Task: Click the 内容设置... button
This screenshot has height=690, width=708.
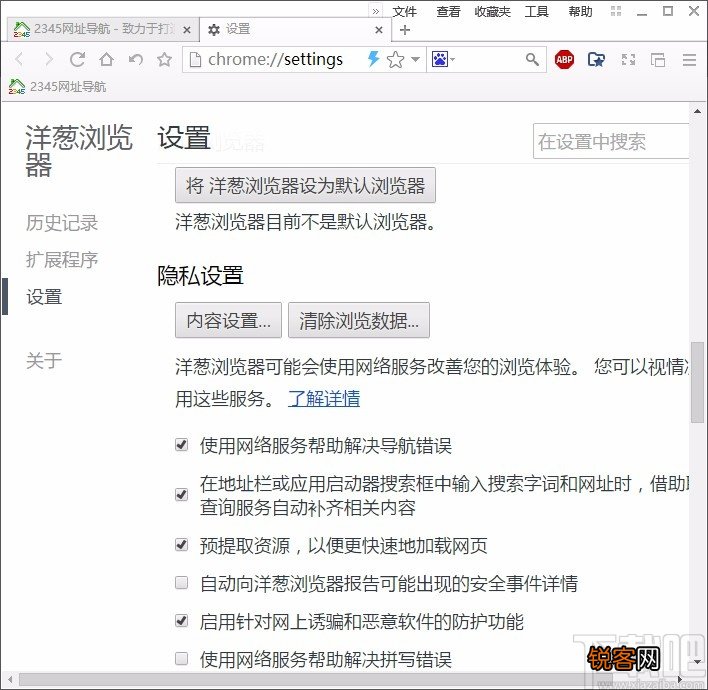Action: pos(228,320)
